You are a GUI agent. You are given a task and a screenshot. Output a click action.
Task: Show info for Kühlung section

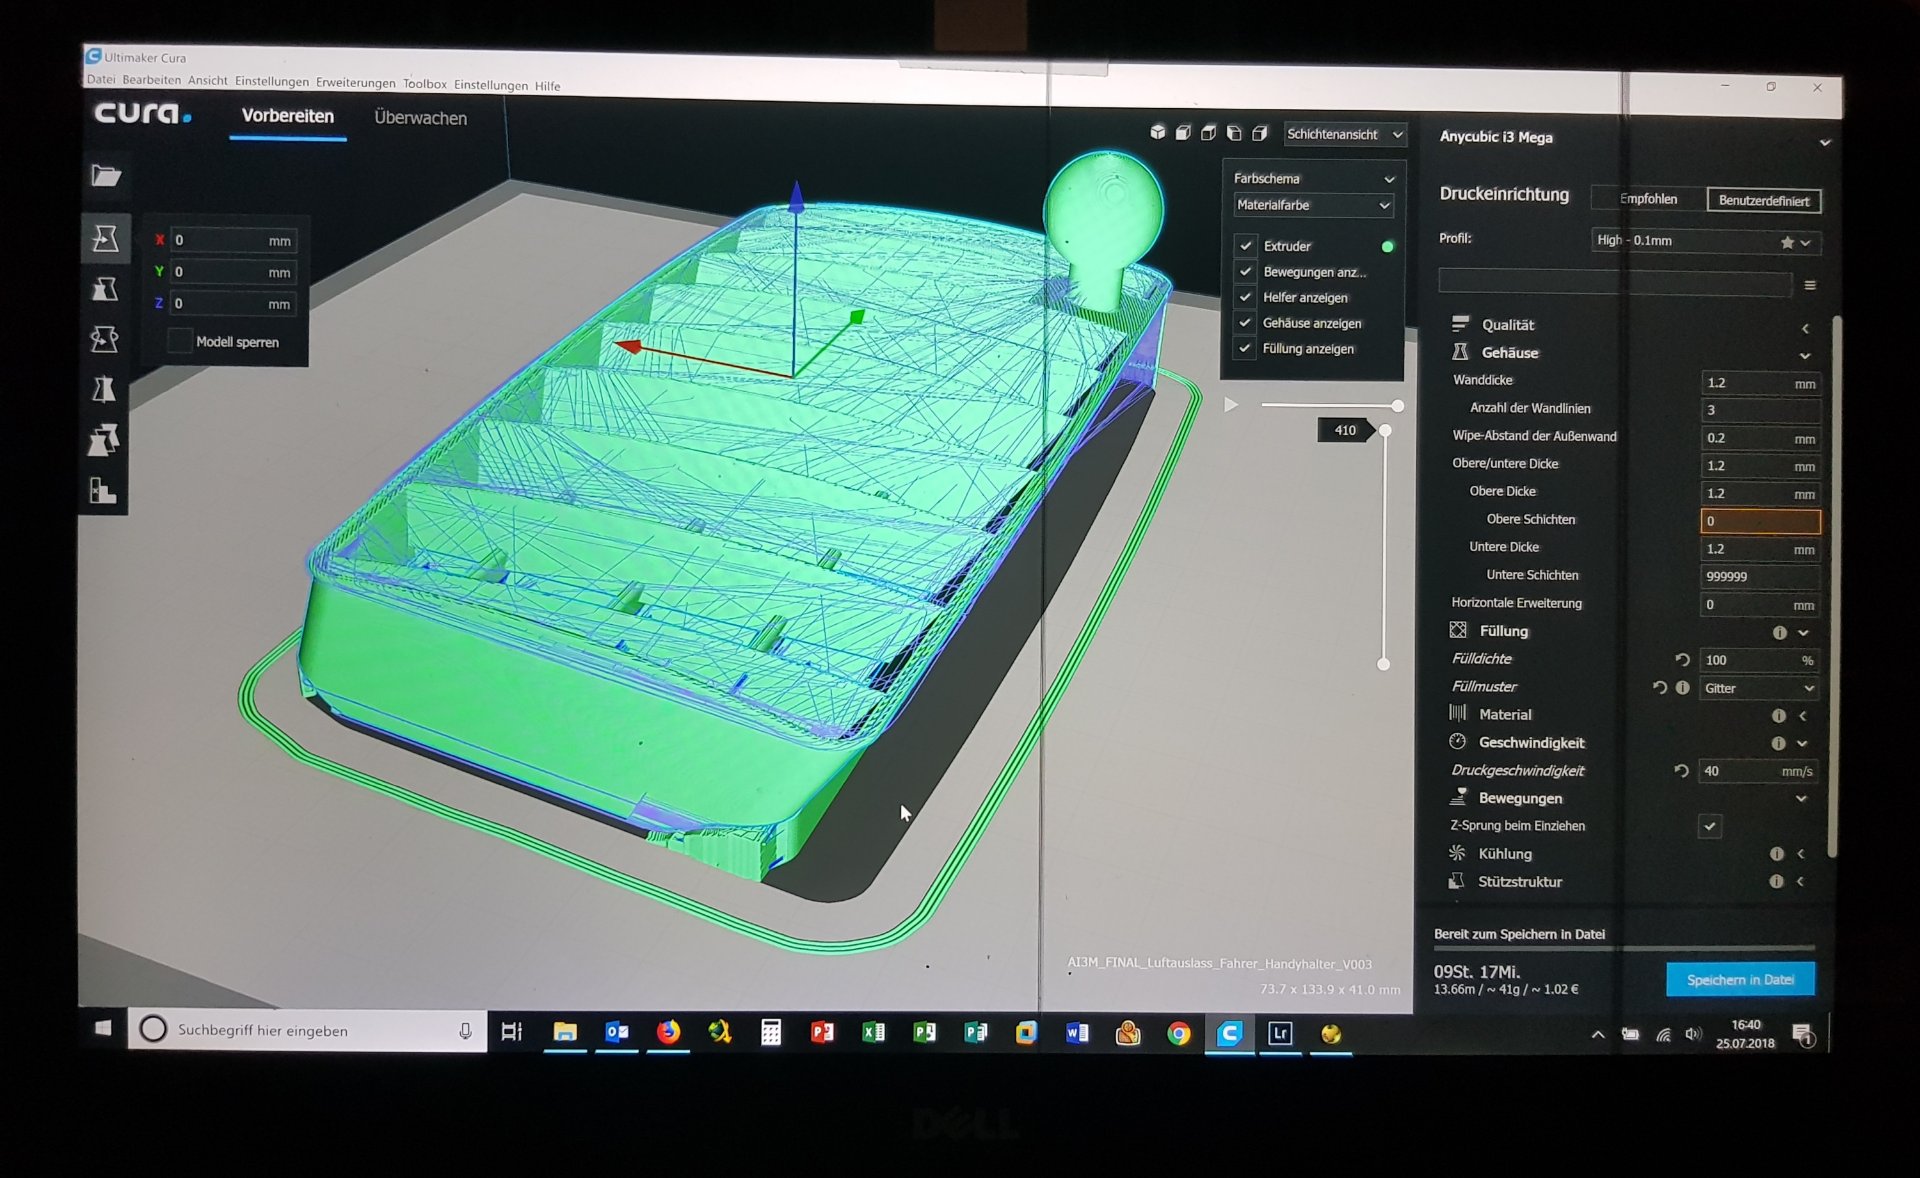[x=1776, y=854]
